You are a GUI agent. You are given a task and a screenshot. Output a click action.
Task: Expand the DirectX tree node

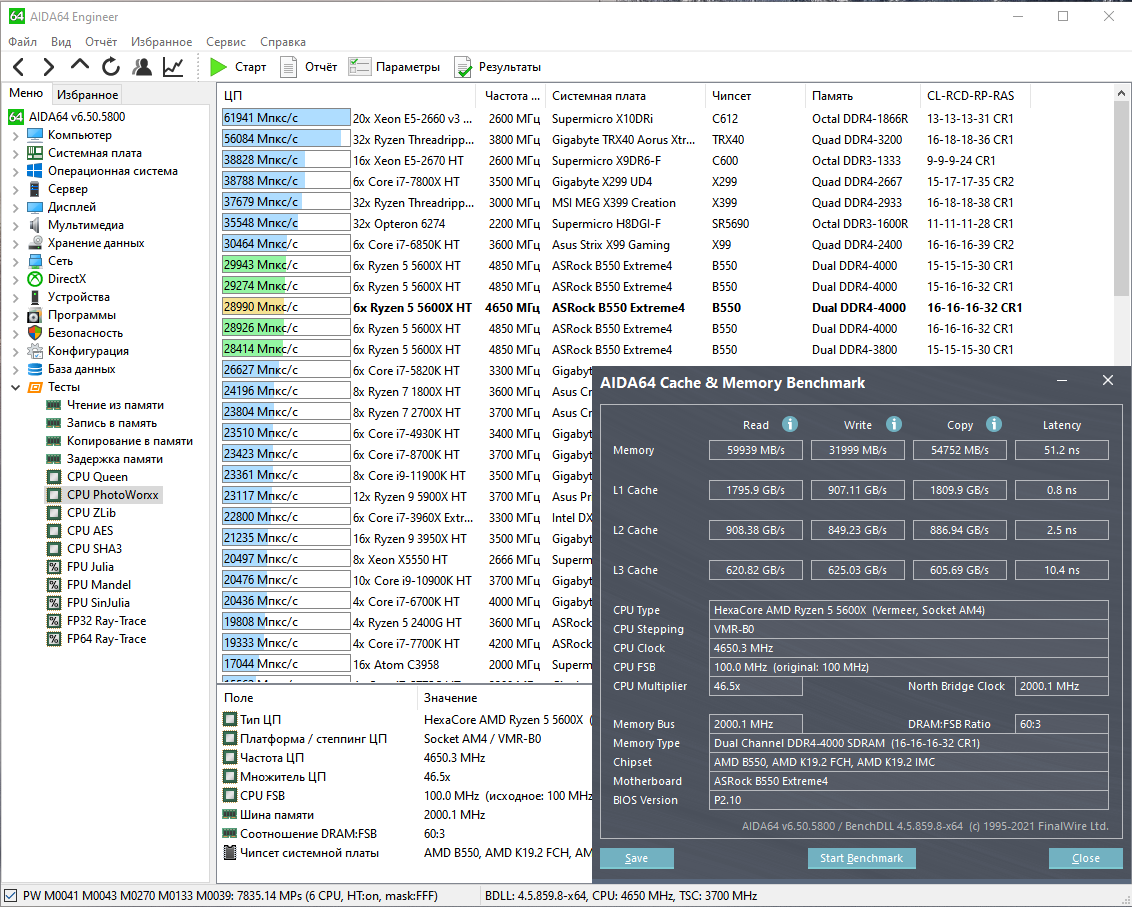click(15, 279)
